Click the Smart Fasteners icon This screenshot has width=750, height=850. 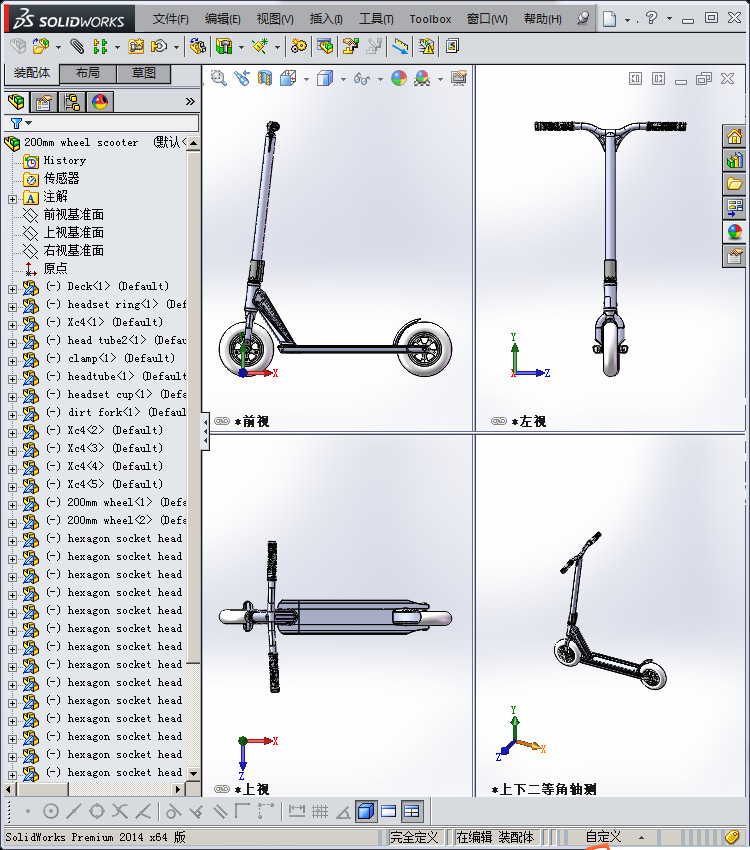tap(135, 47)
